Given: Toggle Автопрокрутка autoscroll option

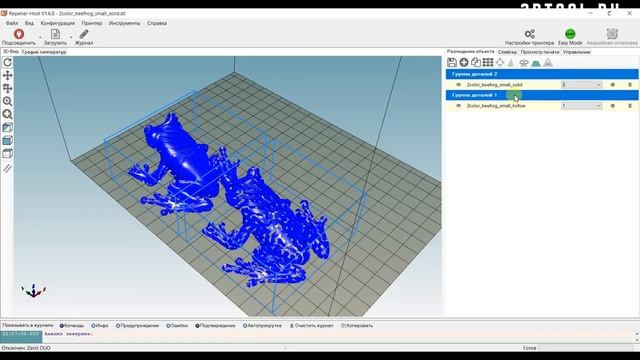Looking at the screenshot, I should pos(262,326).
